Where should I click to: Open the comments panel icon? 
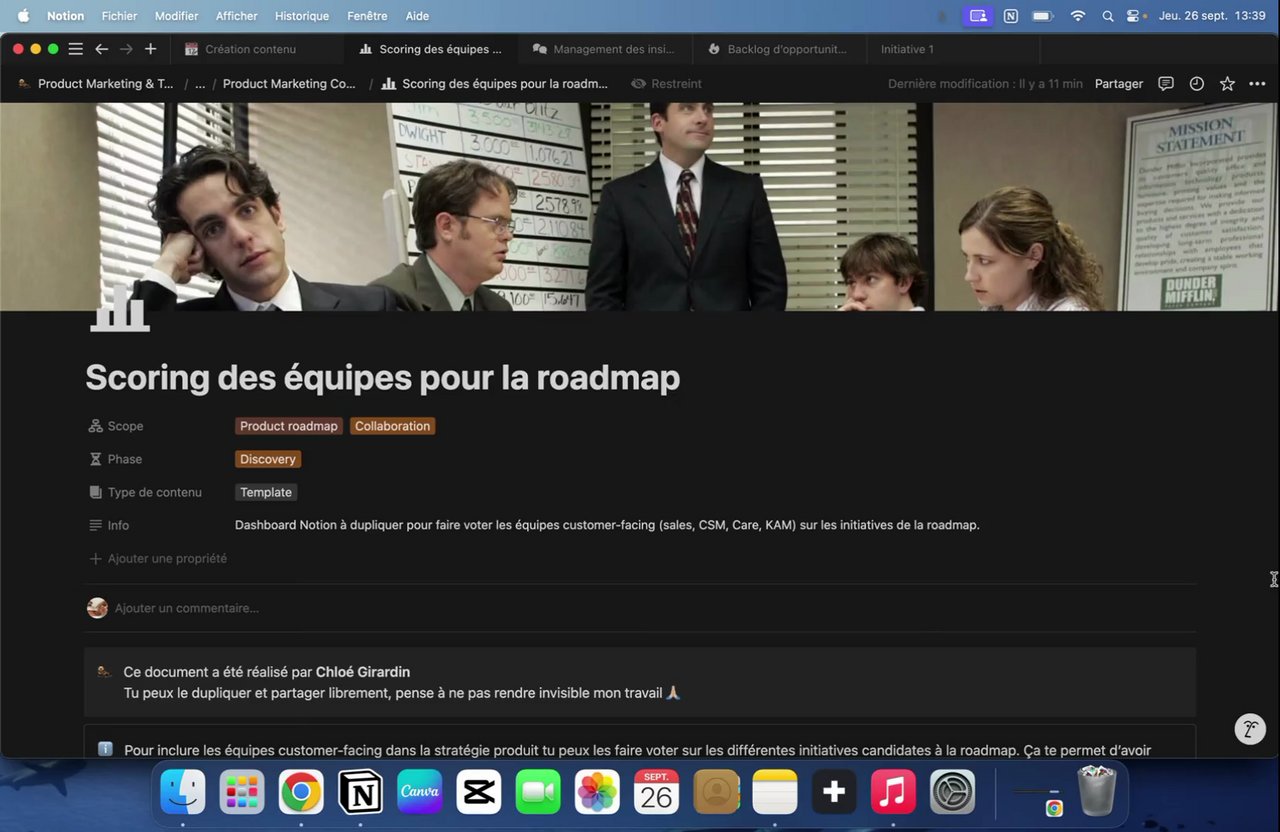(x=1166, y=84)
